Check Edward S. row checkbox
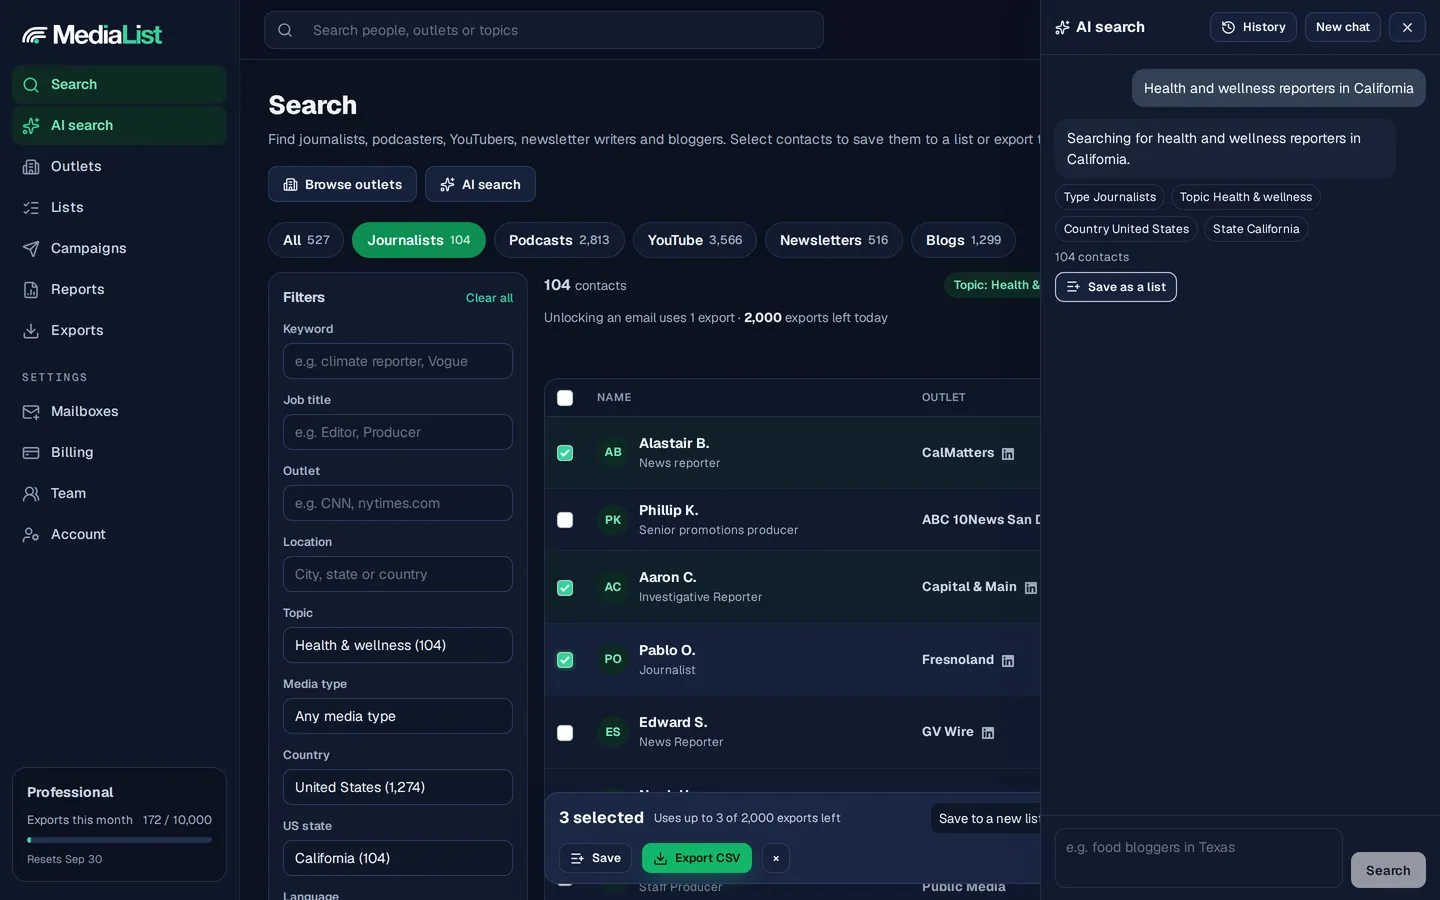The image size is (1440, 900). 565,733
